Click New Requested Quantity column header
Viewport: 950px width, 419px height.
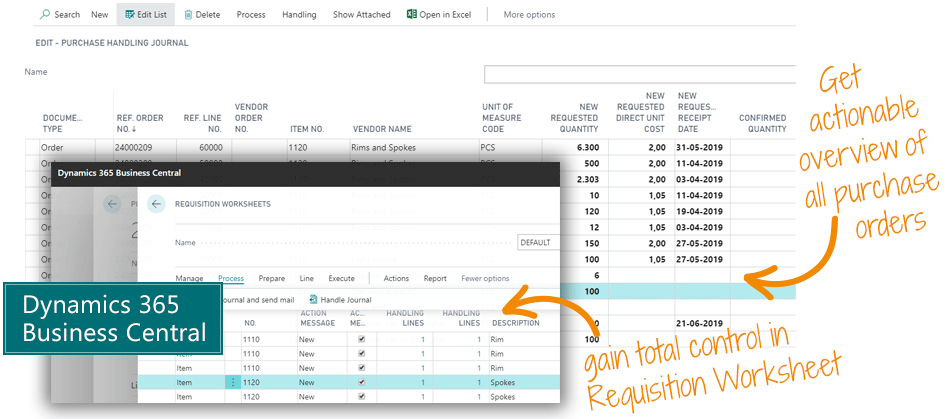click(x=574, y=118)
